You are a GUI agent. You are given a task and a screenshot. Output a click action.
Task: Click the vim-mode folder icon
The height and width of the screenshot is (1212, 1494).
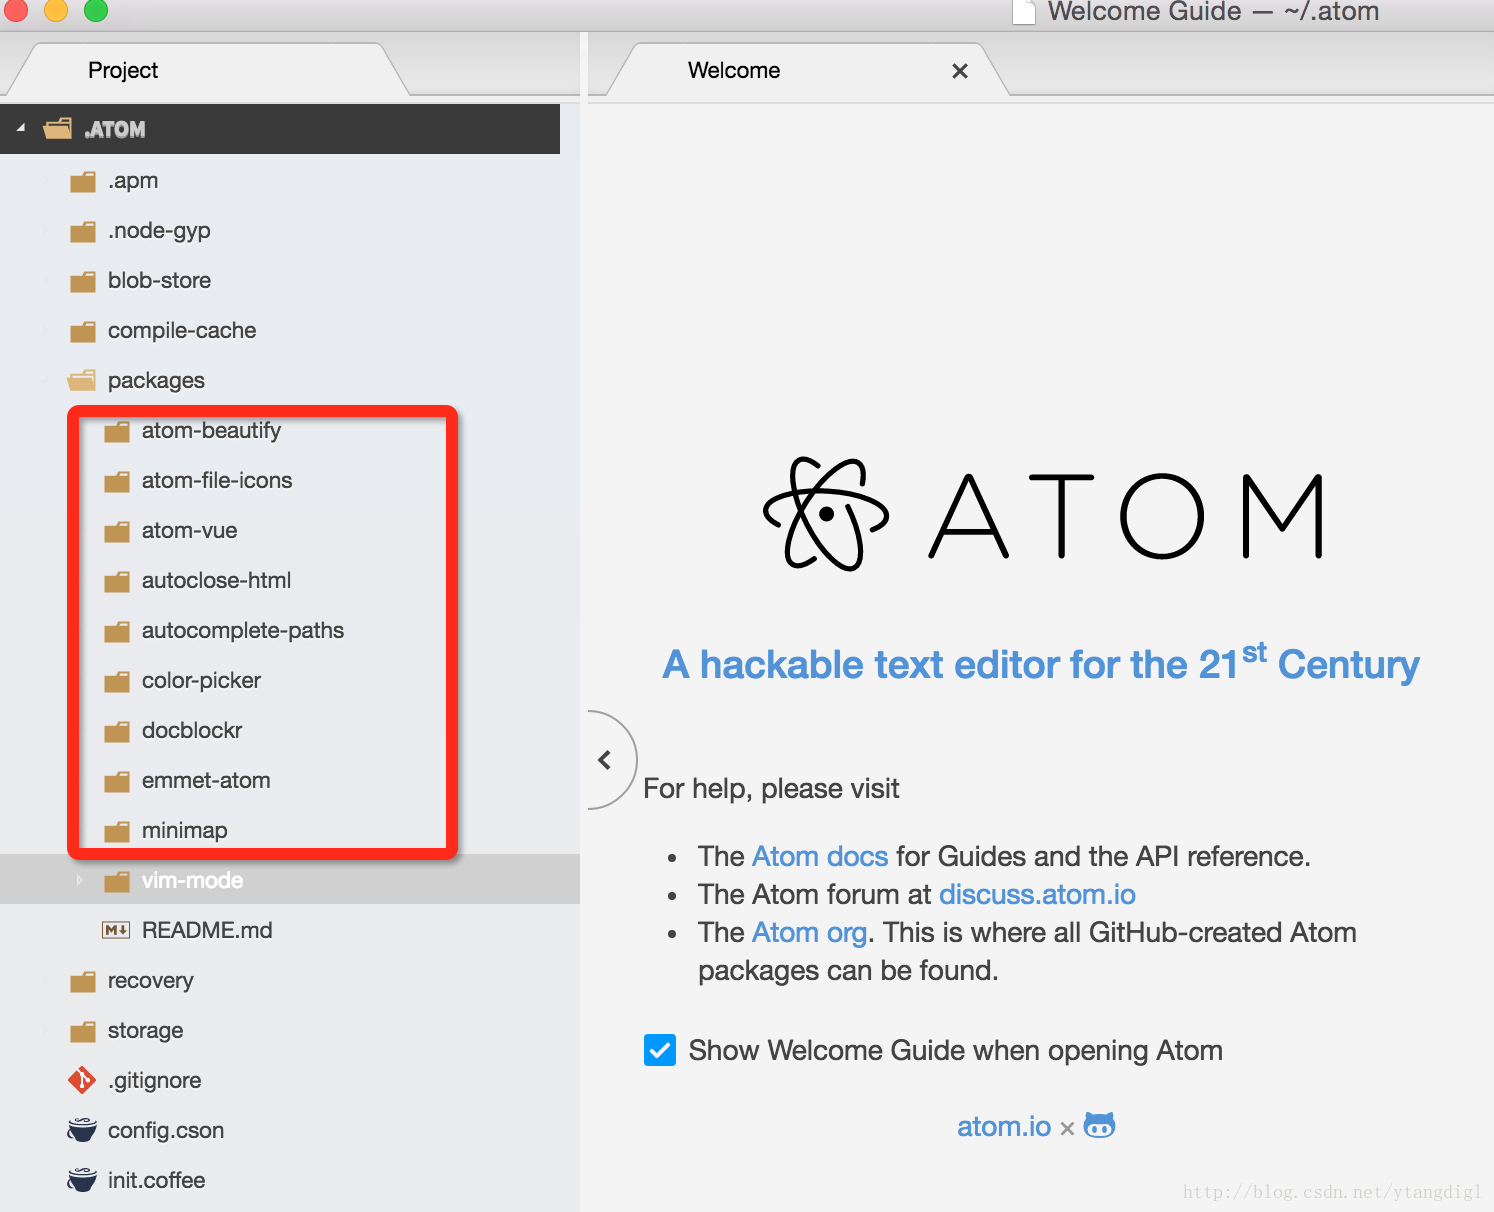pyautogui.click(x=117, y=882)
